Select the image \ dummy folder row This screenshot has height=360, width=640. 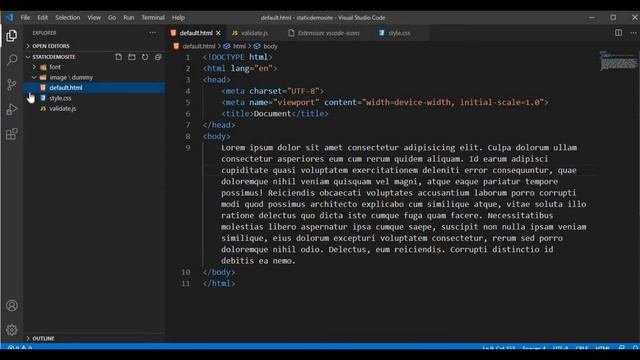point(94,77)
